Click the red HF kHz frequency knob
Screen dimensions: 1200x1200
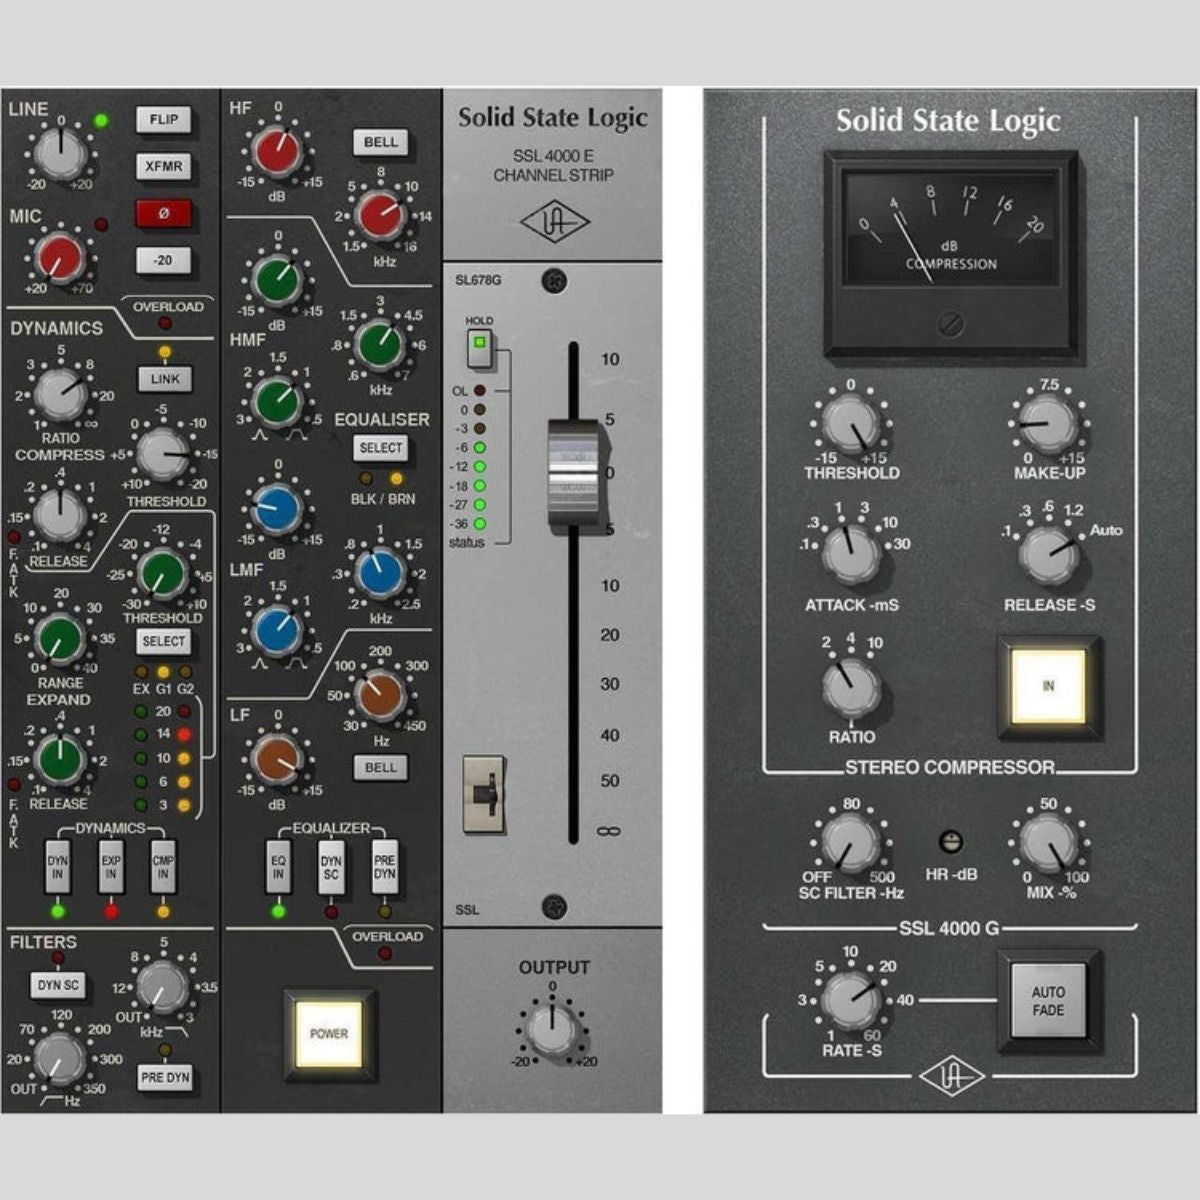(381, 215)
